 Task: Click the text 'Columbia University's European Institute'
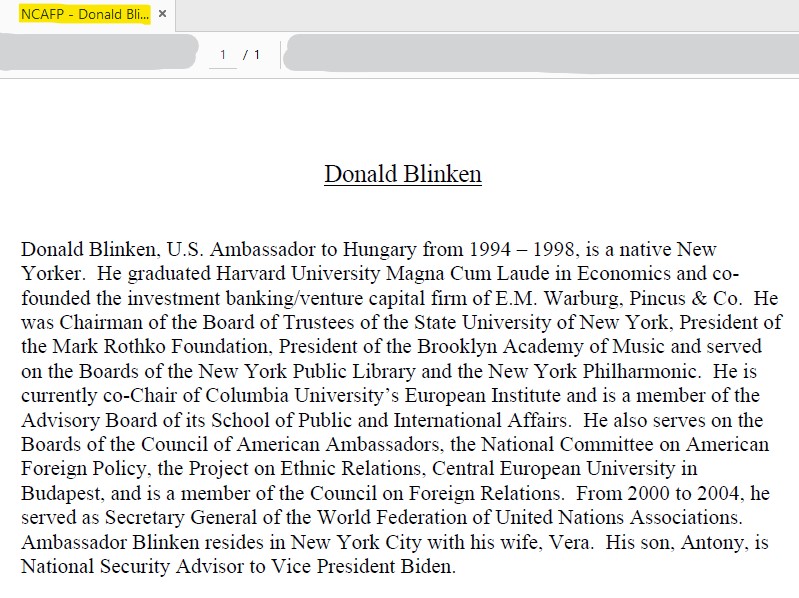(383, 395)
